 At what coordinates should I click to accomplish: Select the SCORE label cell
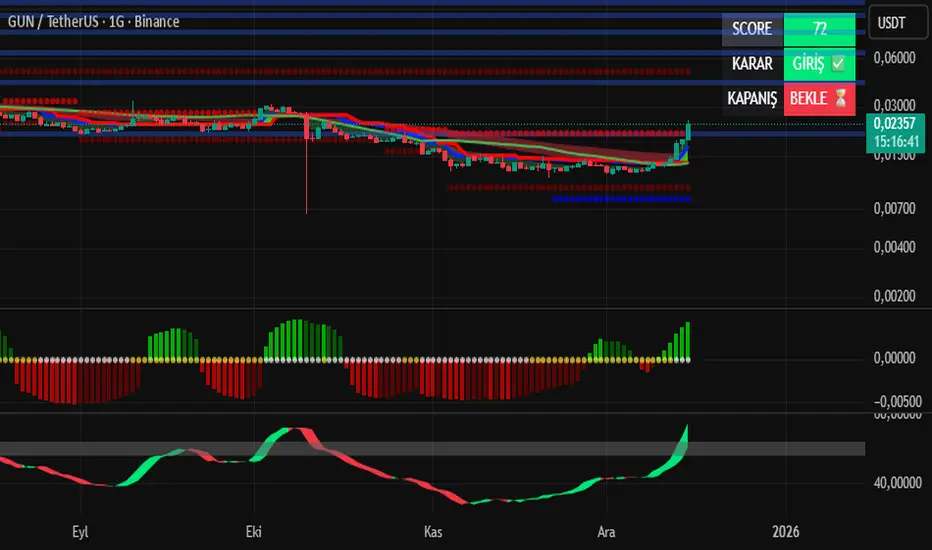(752, 28)
